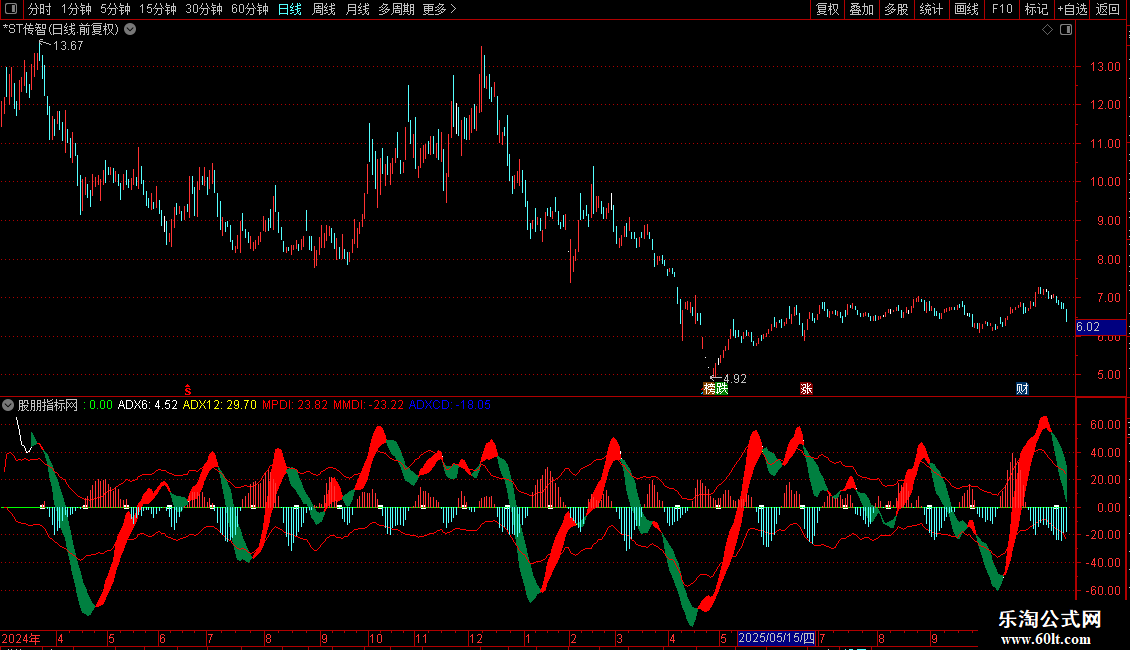
Task: Click the -60.00 indicator axis label
Action: (x=1104, y=591)
